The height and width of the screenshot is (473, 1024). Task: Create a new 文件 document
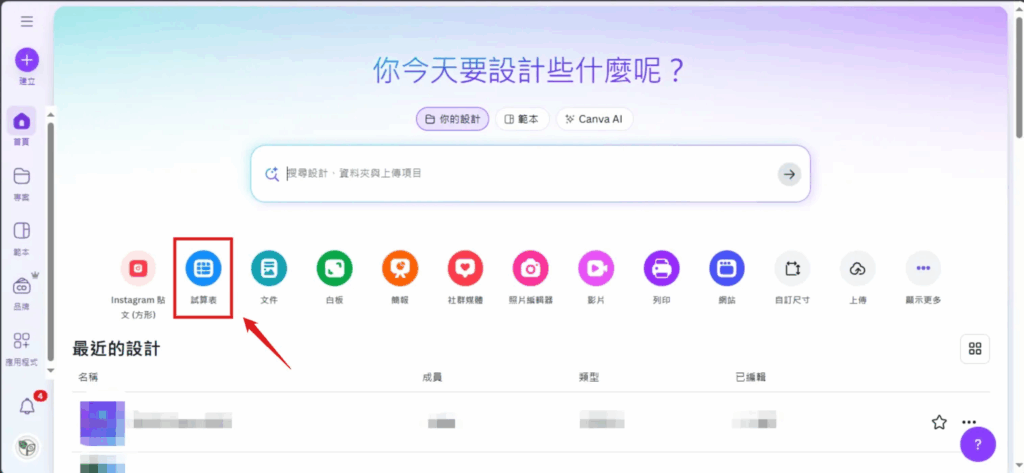pyautogui.click(x=269, y=268)
